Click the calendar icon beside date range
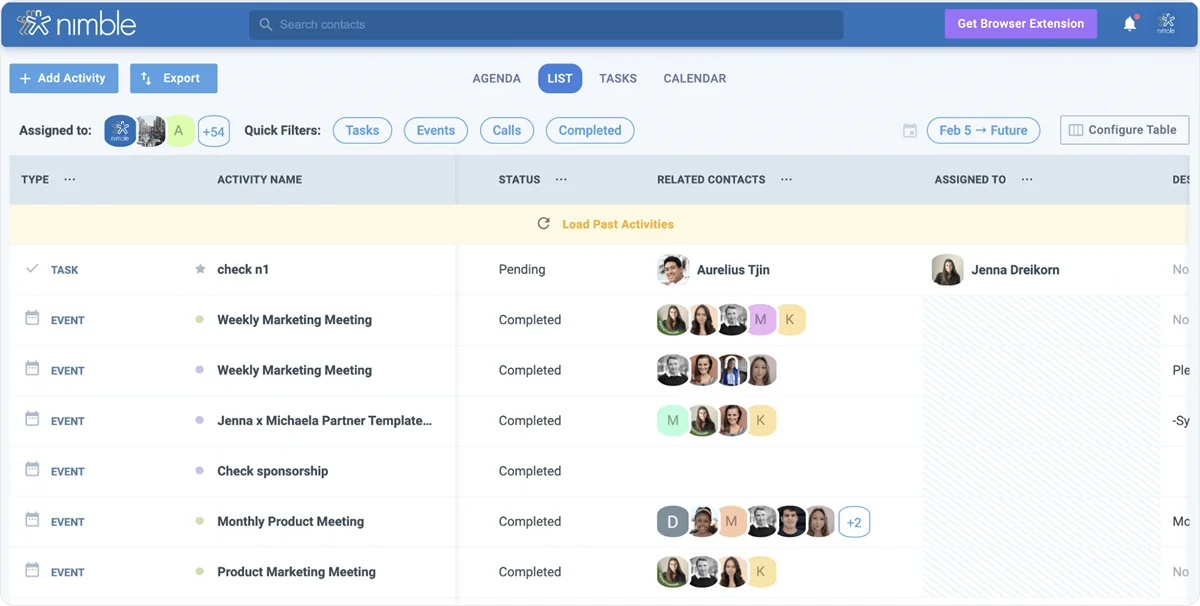Viewport: 1200px width, 606px height. (x=910, y=130)
